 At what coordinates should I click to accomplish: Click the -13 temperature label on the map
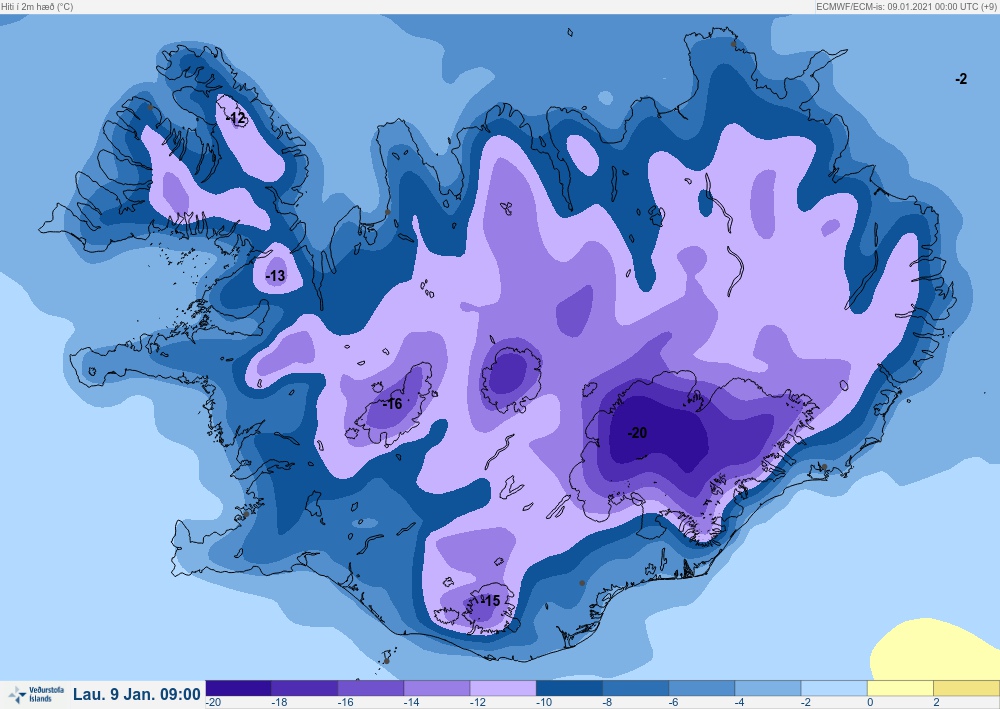click(276, 276)
